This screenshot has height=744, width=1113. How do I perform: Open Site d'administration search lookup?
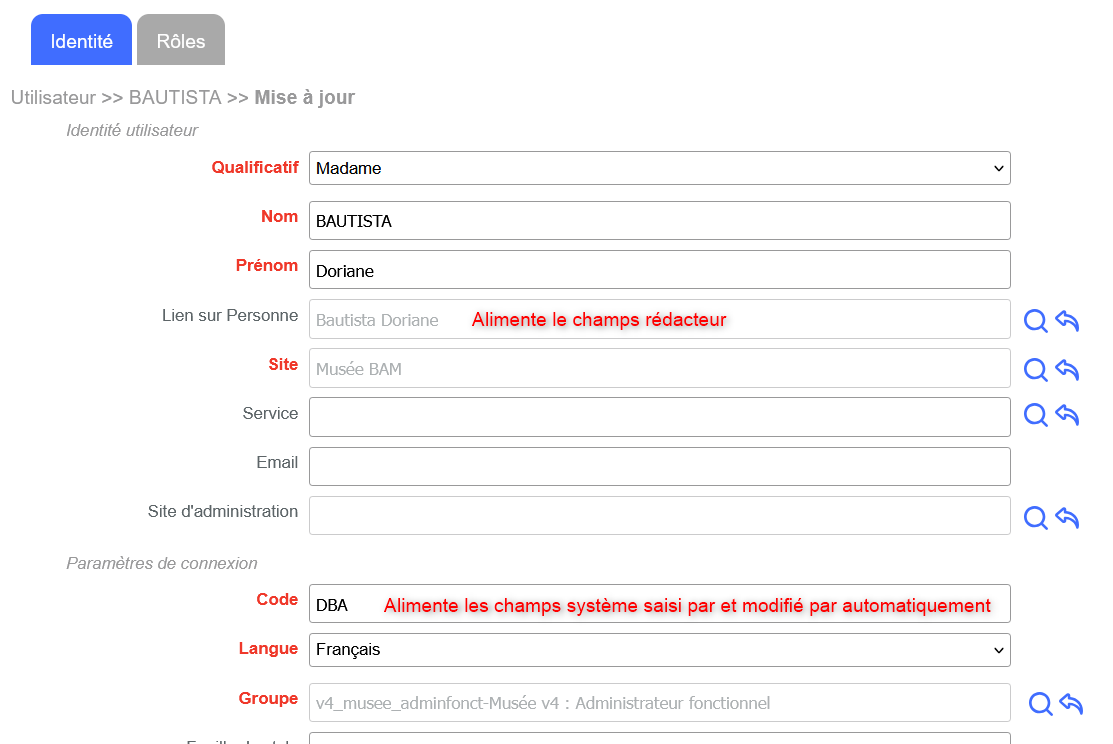click(x=1036, y=517)
